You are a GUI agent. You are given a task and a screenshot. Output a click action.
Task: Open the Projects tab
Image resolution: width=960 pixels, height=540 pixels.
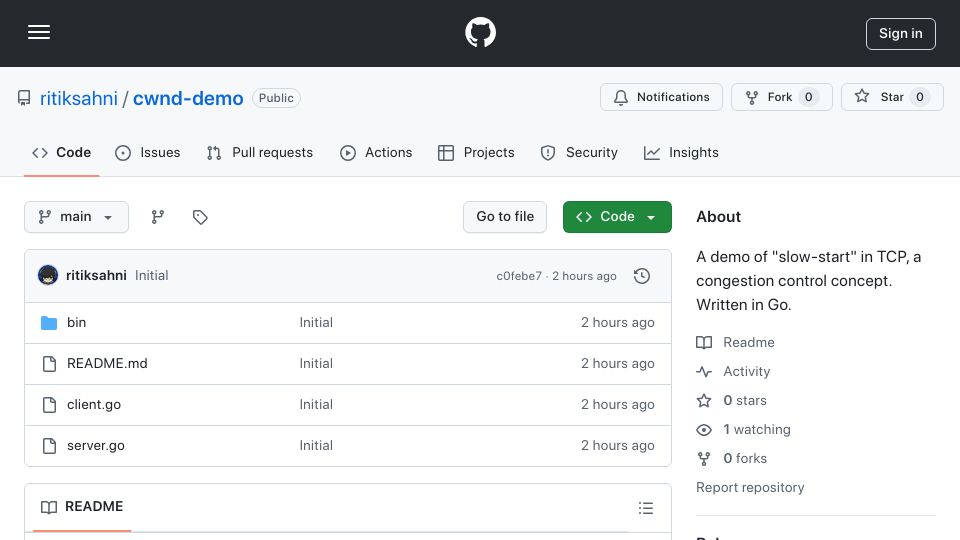coord(476,152)
